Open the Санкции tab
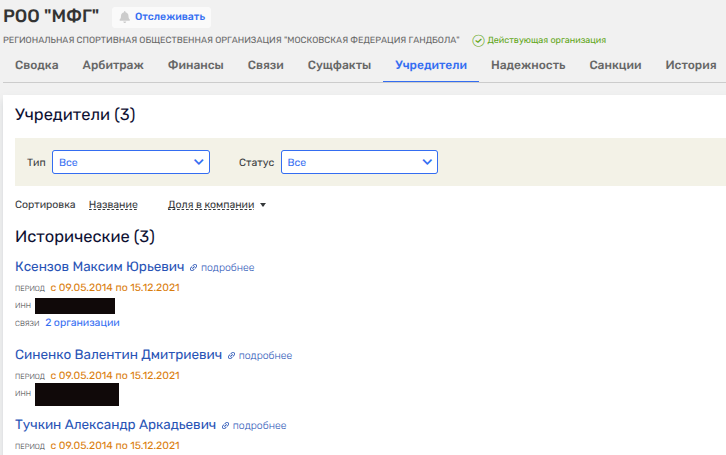 pos(615,66)
